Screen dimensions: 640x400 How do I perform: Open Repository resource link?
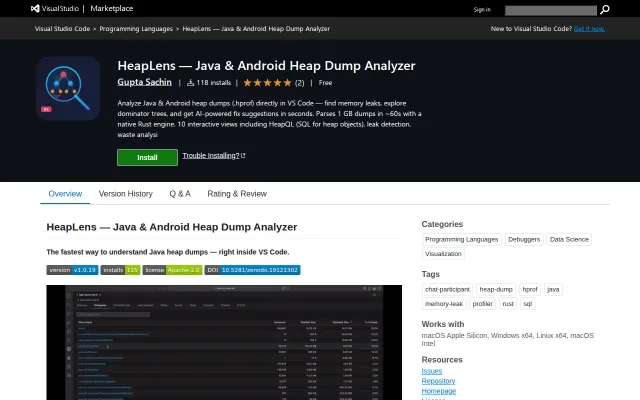[438, 381]
